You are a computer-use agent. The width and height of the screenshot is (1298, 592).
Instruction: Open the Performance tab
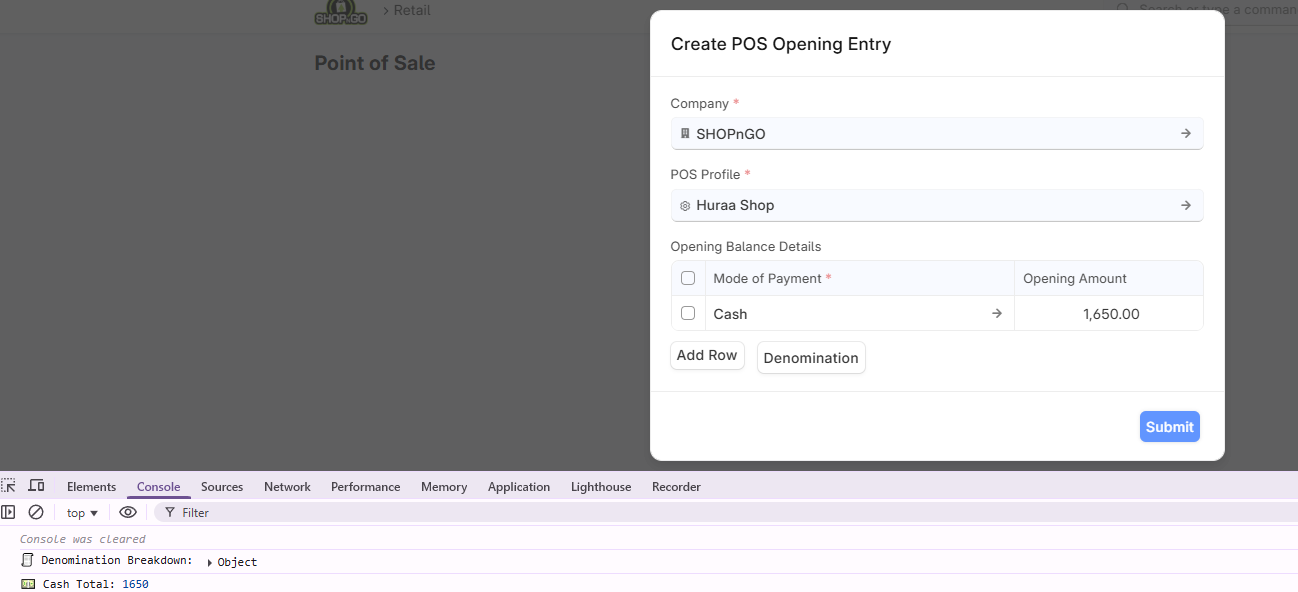pos(366,487)
